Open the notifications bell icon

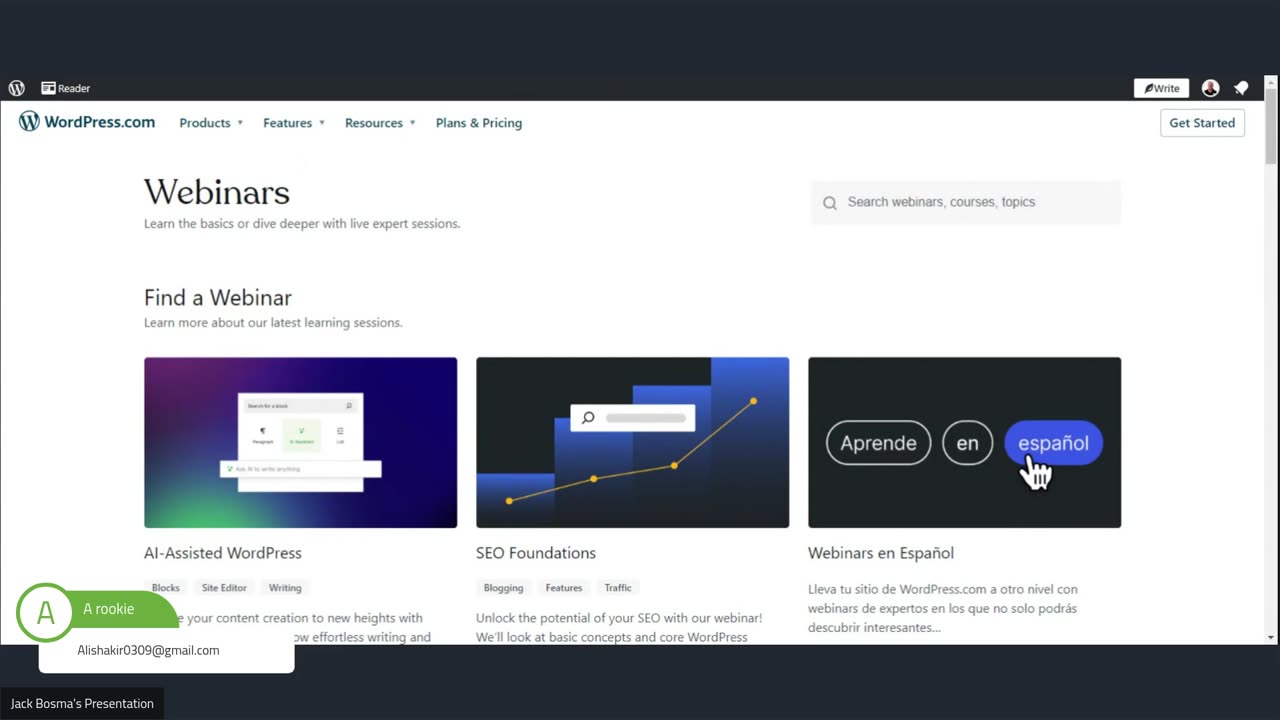pos(1241,88)
